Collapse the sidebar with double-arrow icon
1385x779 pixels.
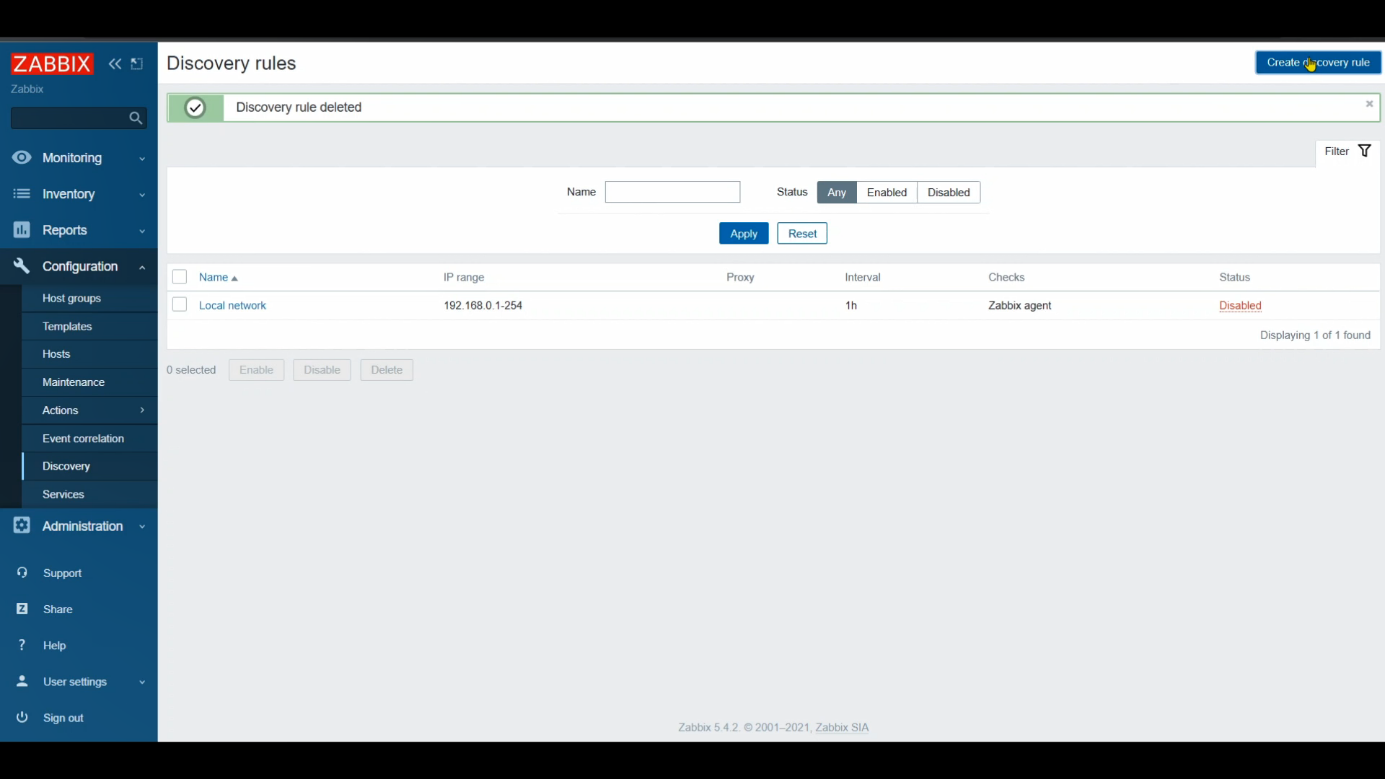(x=115, y=64)
